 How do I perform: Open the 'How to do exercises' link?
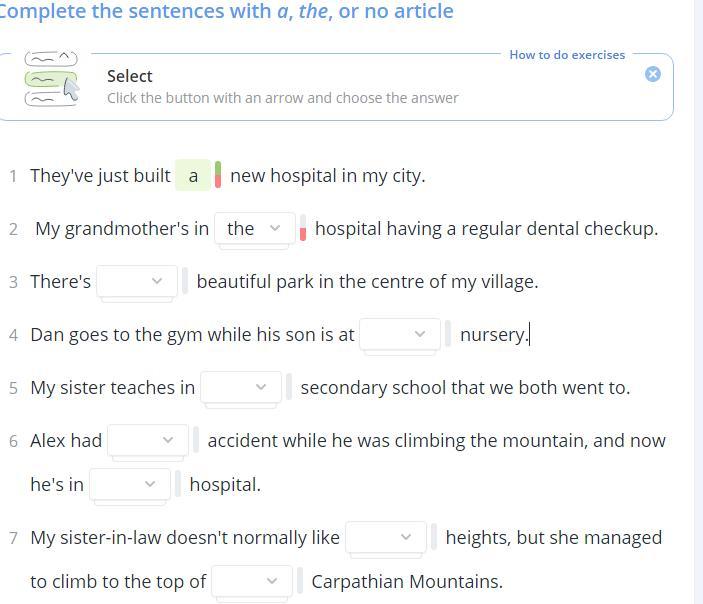(567, 55)
